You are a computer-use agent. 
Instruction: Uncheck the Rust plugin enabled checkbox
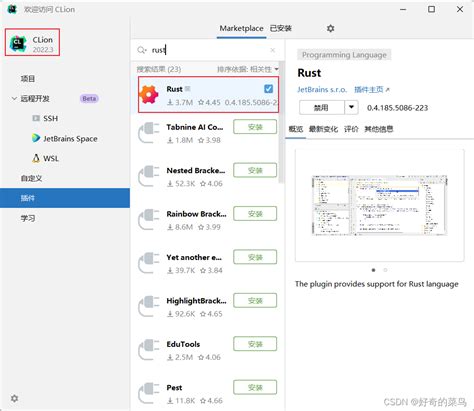[x=268, y=89]
